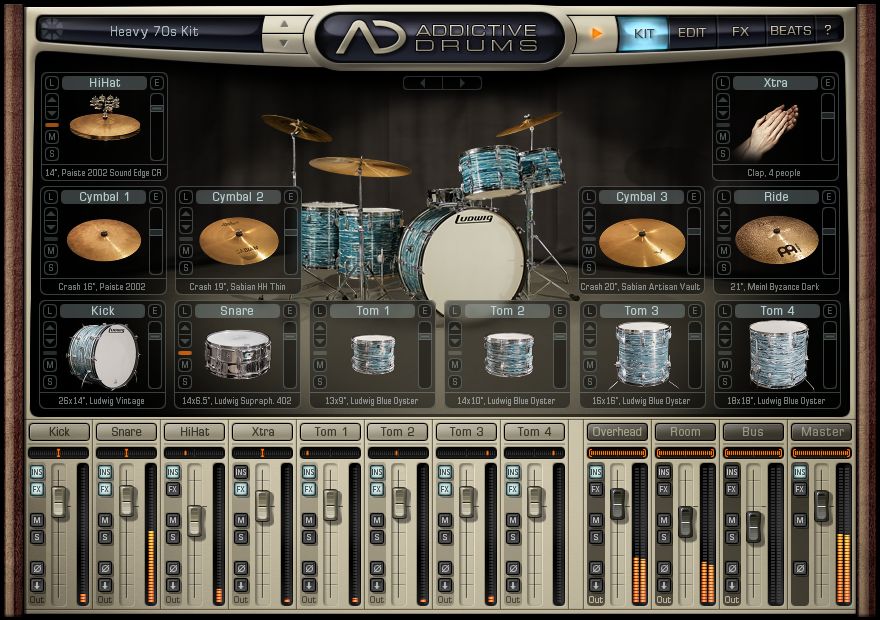Open the BEATS page

(790, 31)
